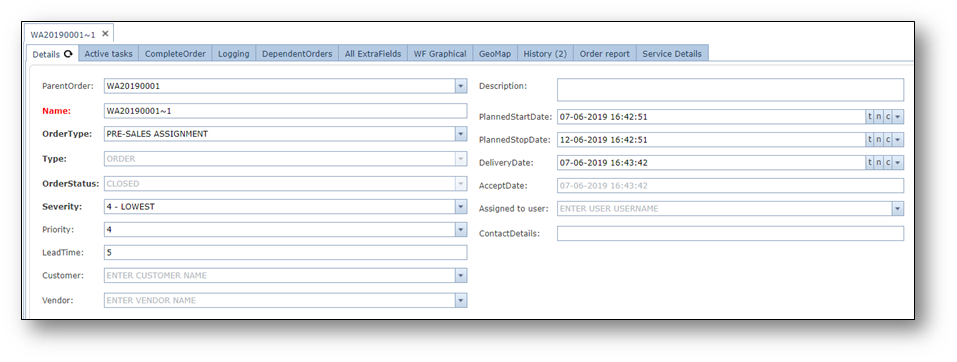This screenshot has height=362, width=957.
Task: Expand the Assigned to user dropdown arrow
Action: 898,209
